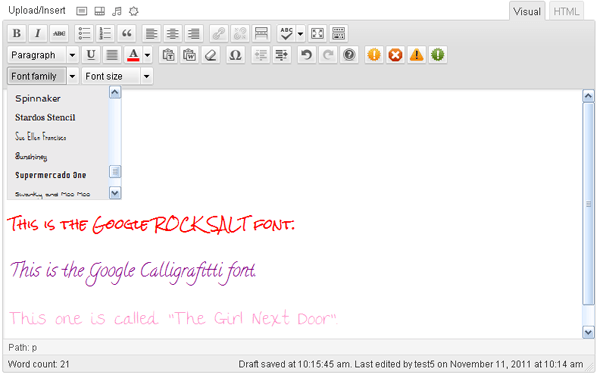Switch to the Visual tab
This screenshot has height=378, width=600.
point(527,11)
